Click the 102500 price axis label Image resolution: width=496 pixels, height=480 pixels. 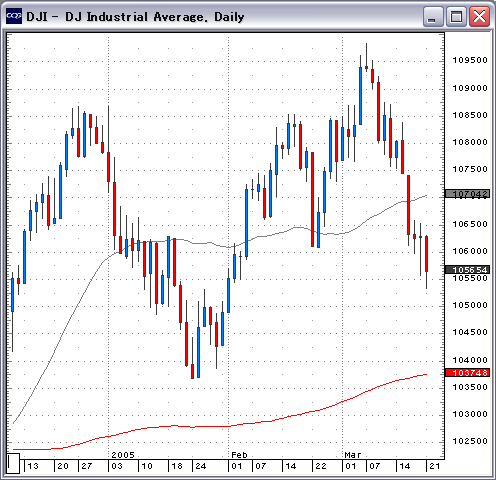click(x=470, y=441)
